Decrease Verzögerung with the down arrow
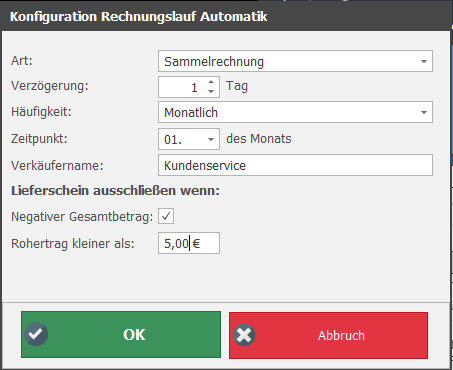Screen dimensions: 453x370 point(211,91)
